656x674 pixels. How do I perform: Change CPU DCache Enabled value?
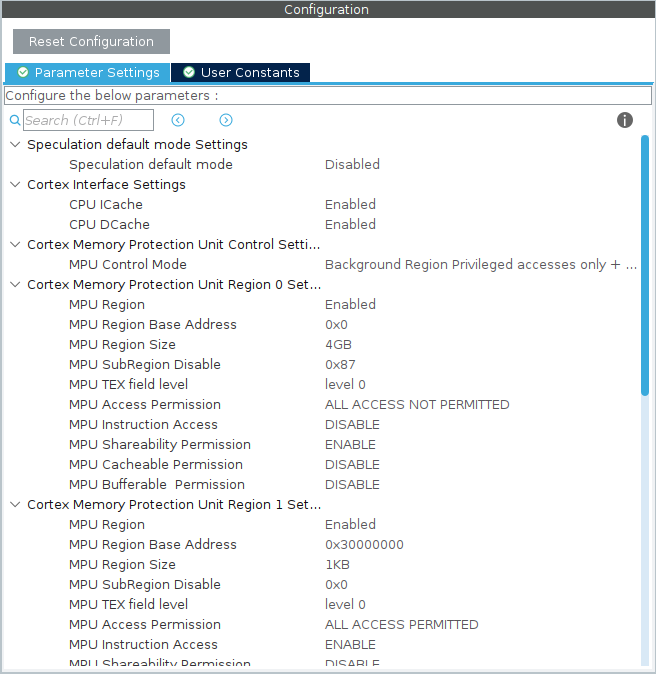(x=350, y=224)
